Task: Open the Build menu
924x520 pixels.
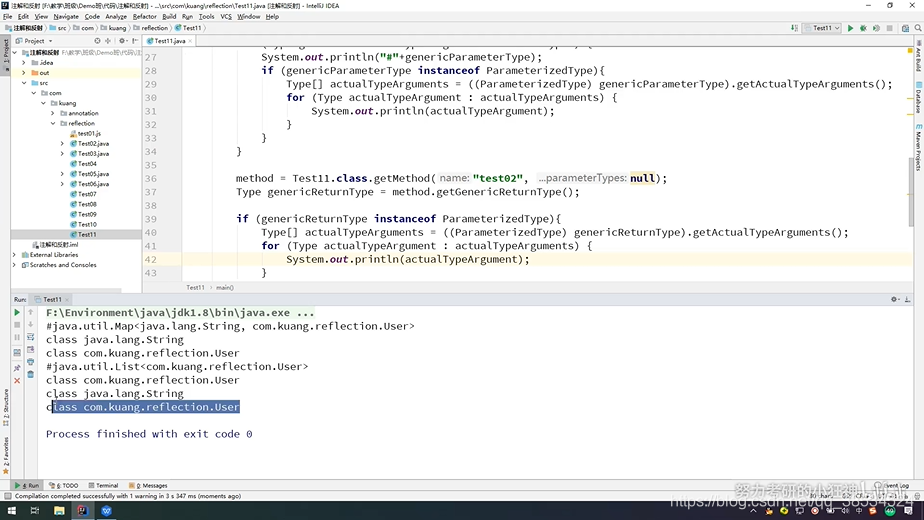Action: (x=169, y=17)
